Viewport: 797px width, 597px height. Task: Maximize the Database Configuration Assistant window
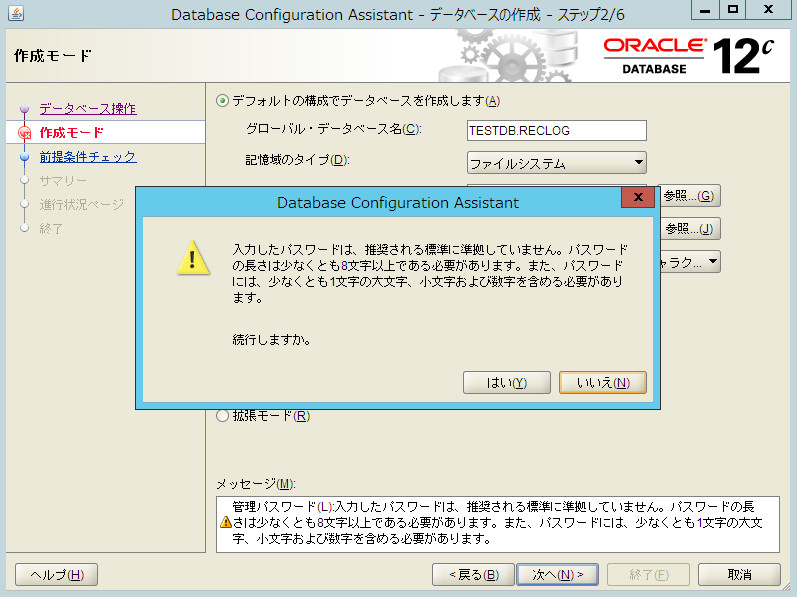click(732, 10)
